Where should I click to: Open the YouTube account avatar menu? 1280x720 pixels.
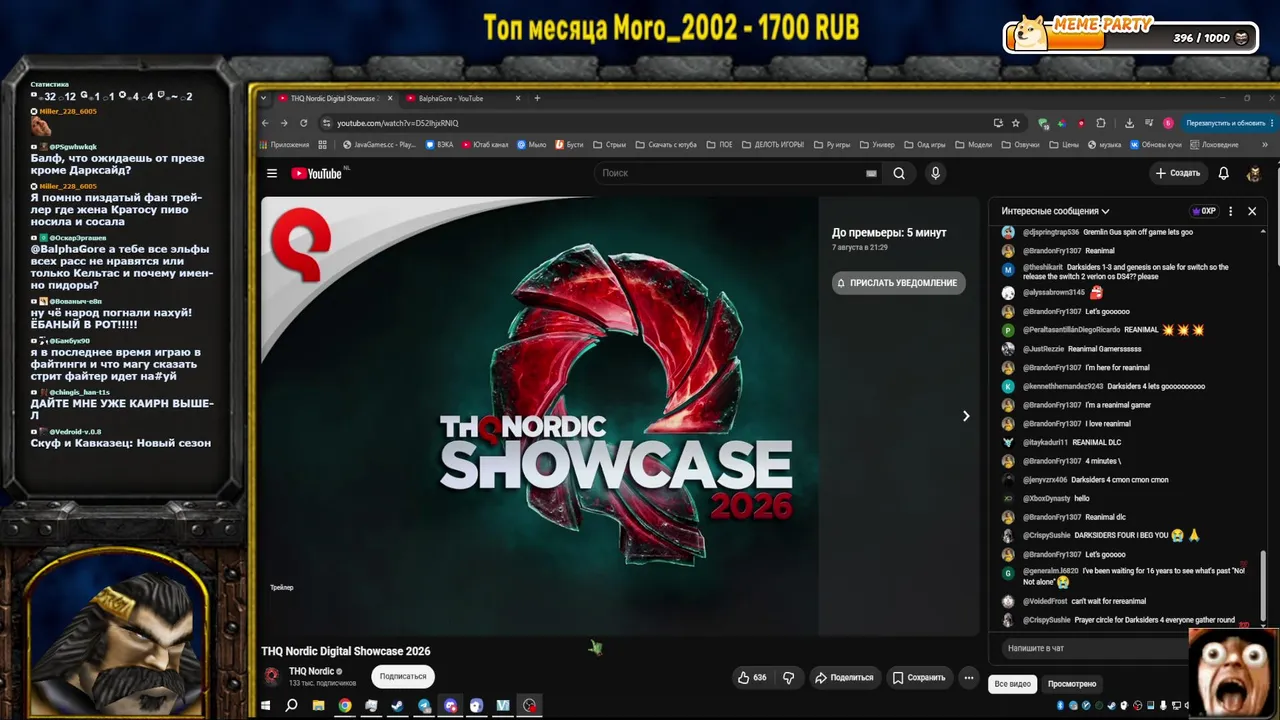click(1253, 173)
